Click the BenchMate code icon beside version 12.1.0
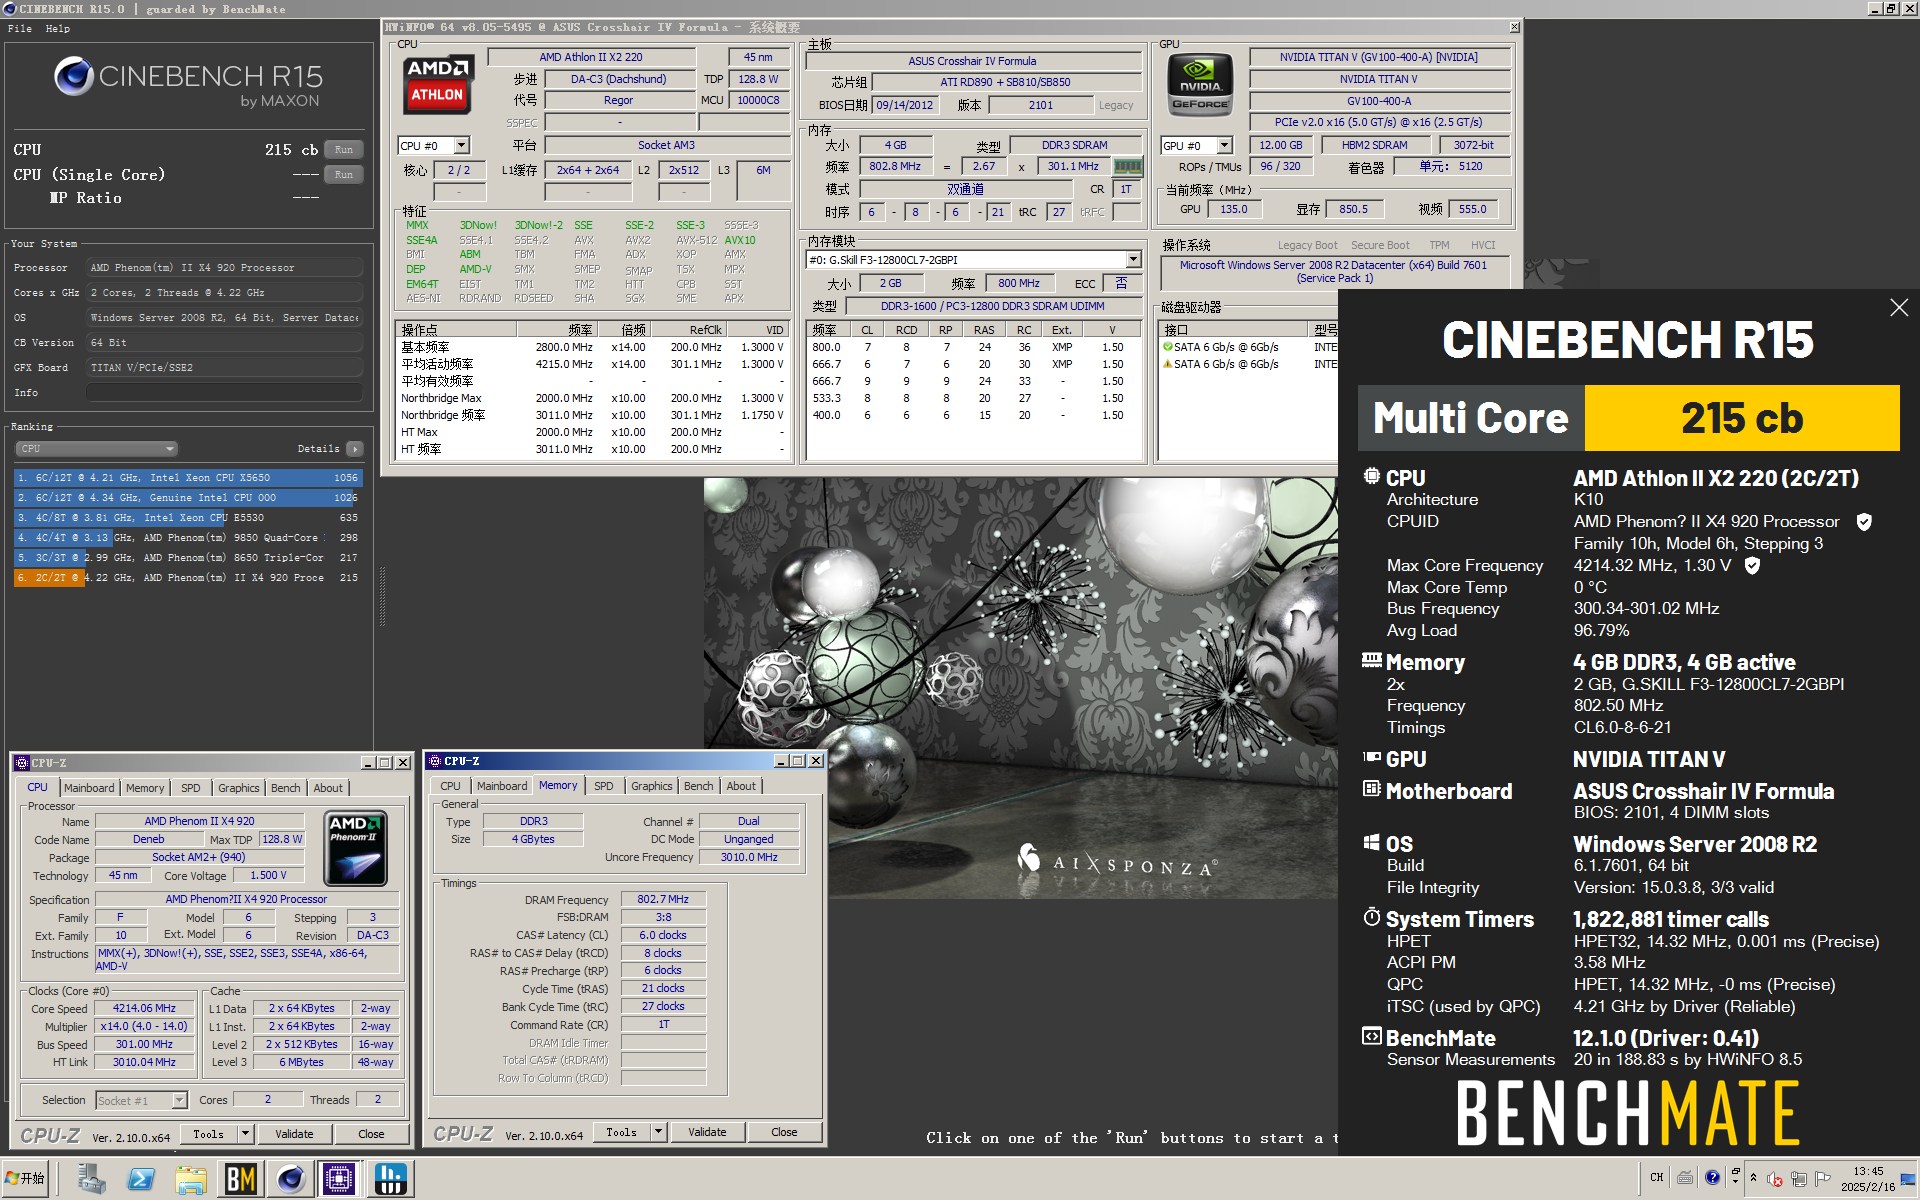1920x1200 pixels. [x=1372, y=1036]
